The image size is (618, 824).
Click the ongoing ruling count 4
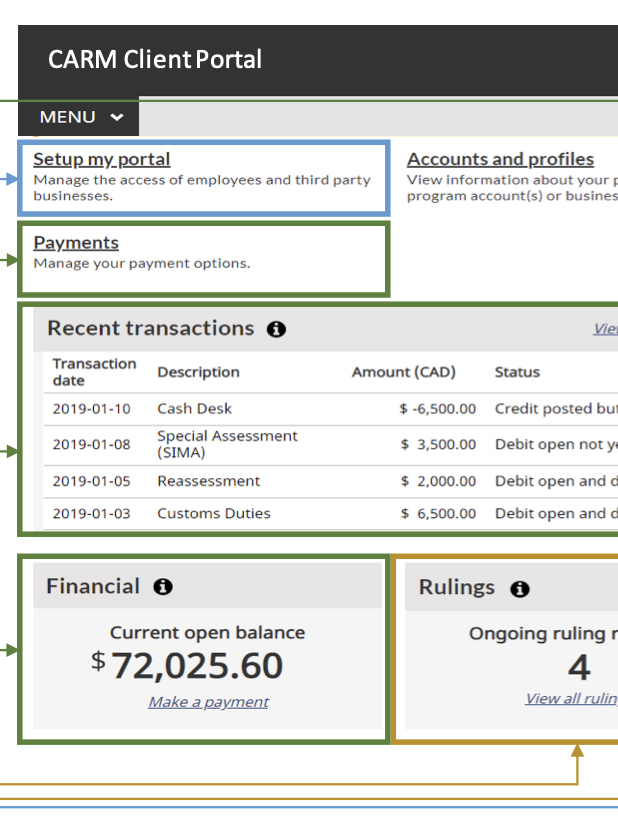point(579,667)
